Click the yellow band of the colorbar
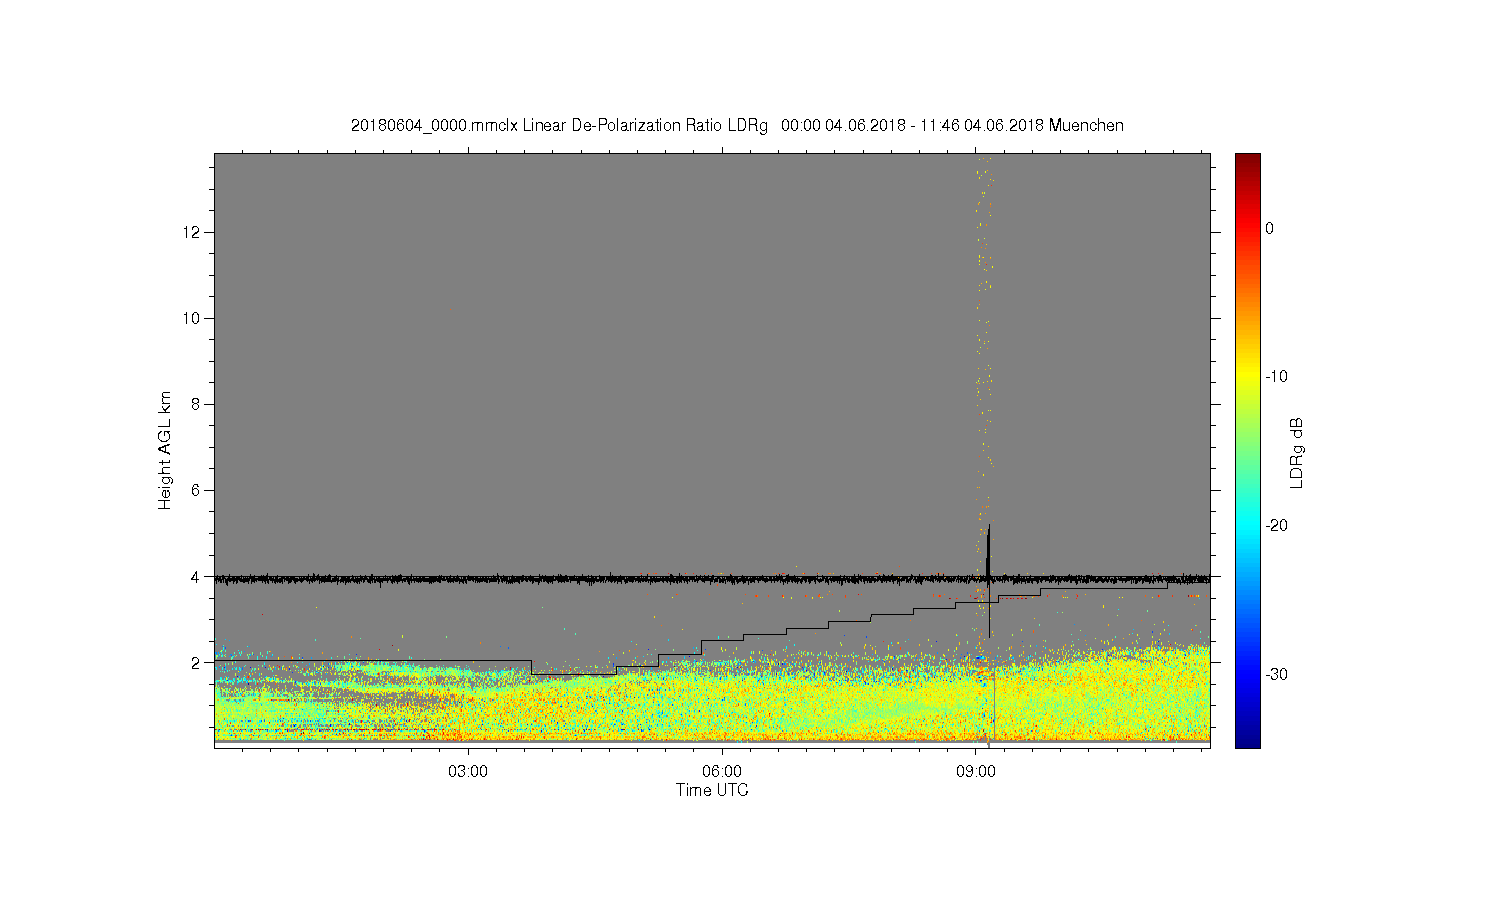 coord(1248,377)
